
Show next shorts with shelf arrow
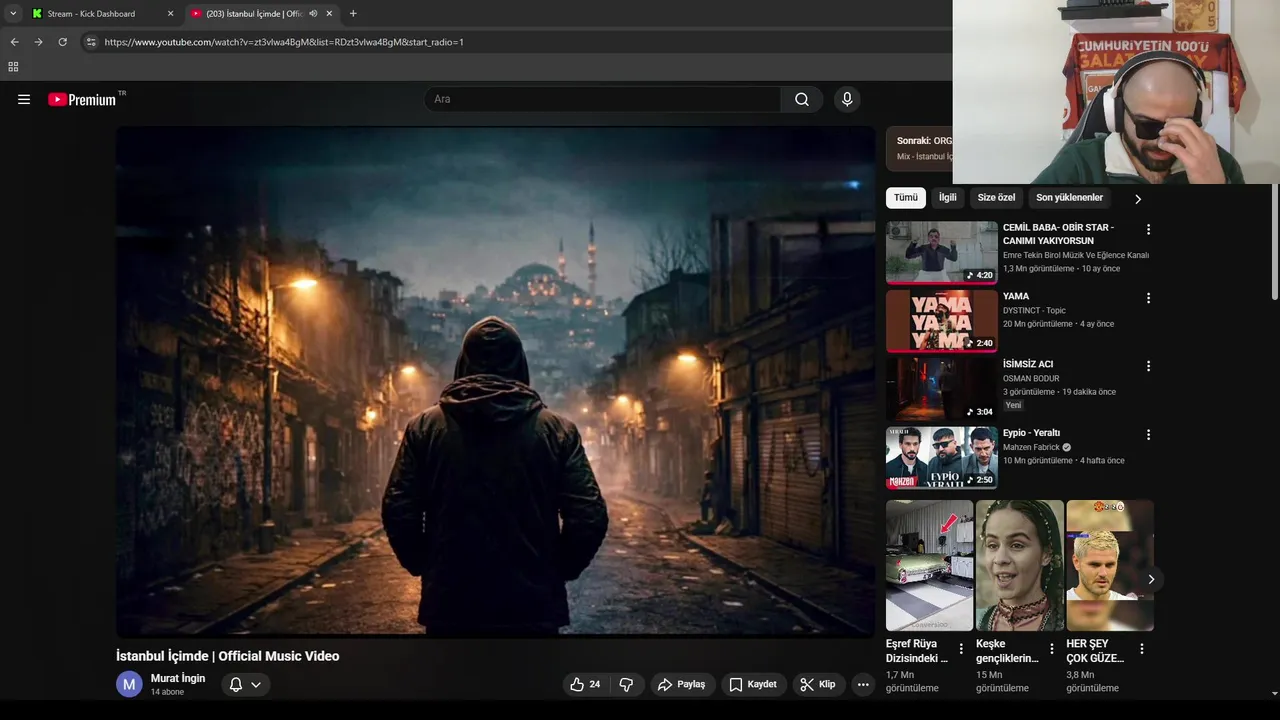[1151, 579]
